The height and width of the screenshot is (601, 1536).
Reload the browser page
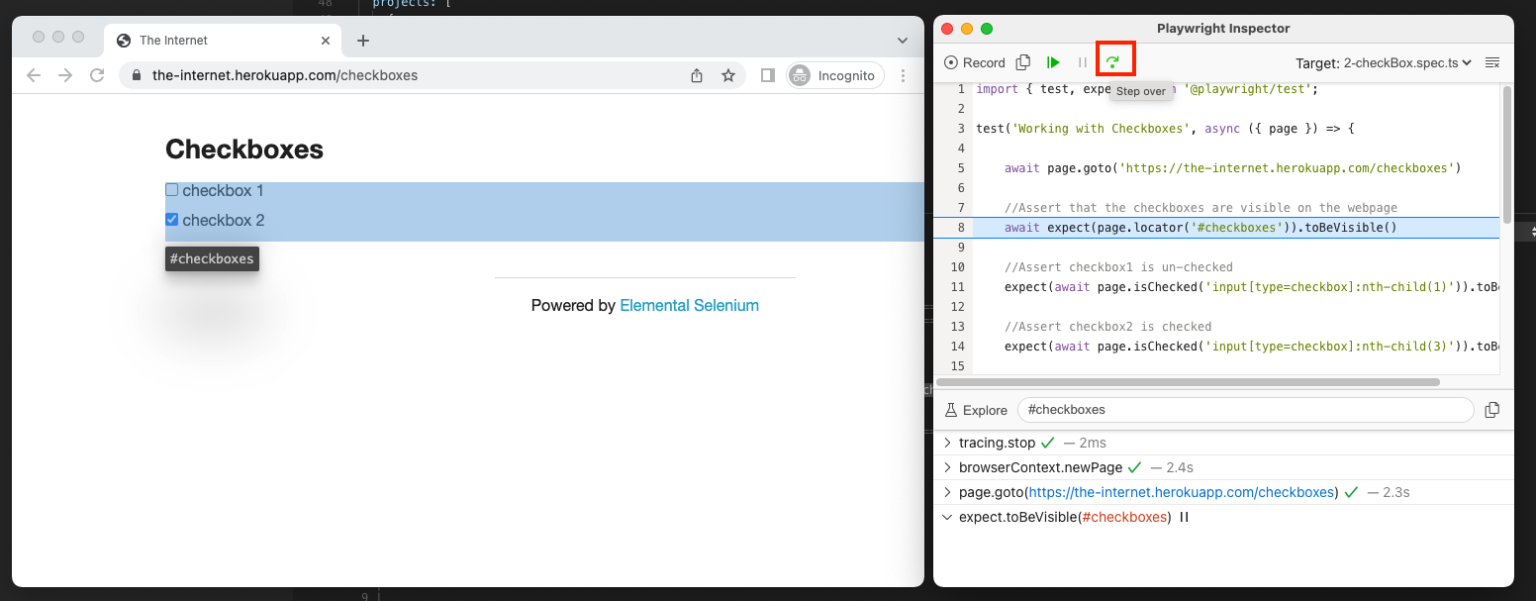pyautogui.click(x=97, y=75)
